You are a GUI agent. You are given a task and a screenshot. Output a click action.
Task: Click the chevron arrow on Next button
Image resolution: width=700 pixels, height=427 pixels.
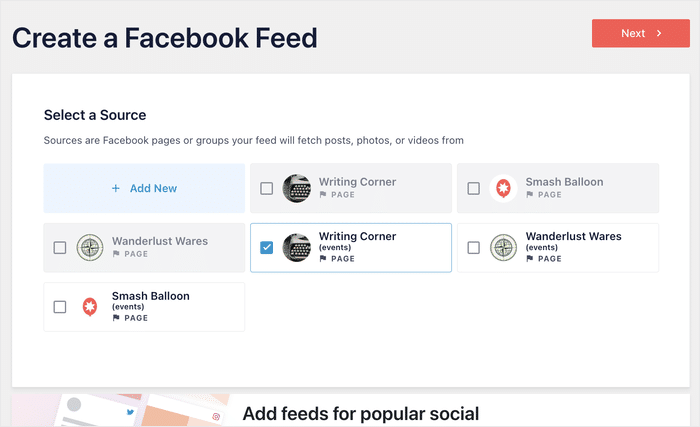pos(659,33)
